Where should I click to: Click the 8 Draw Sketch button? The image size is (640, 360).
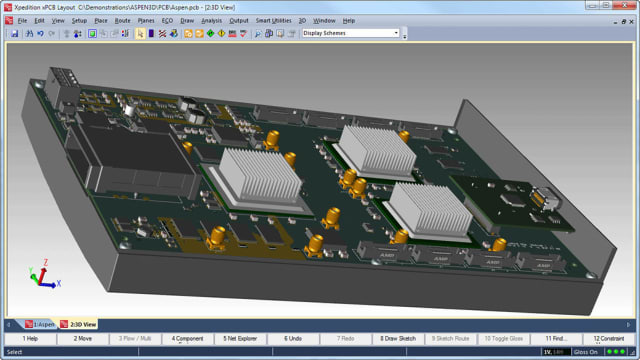(x=398, y=338)
